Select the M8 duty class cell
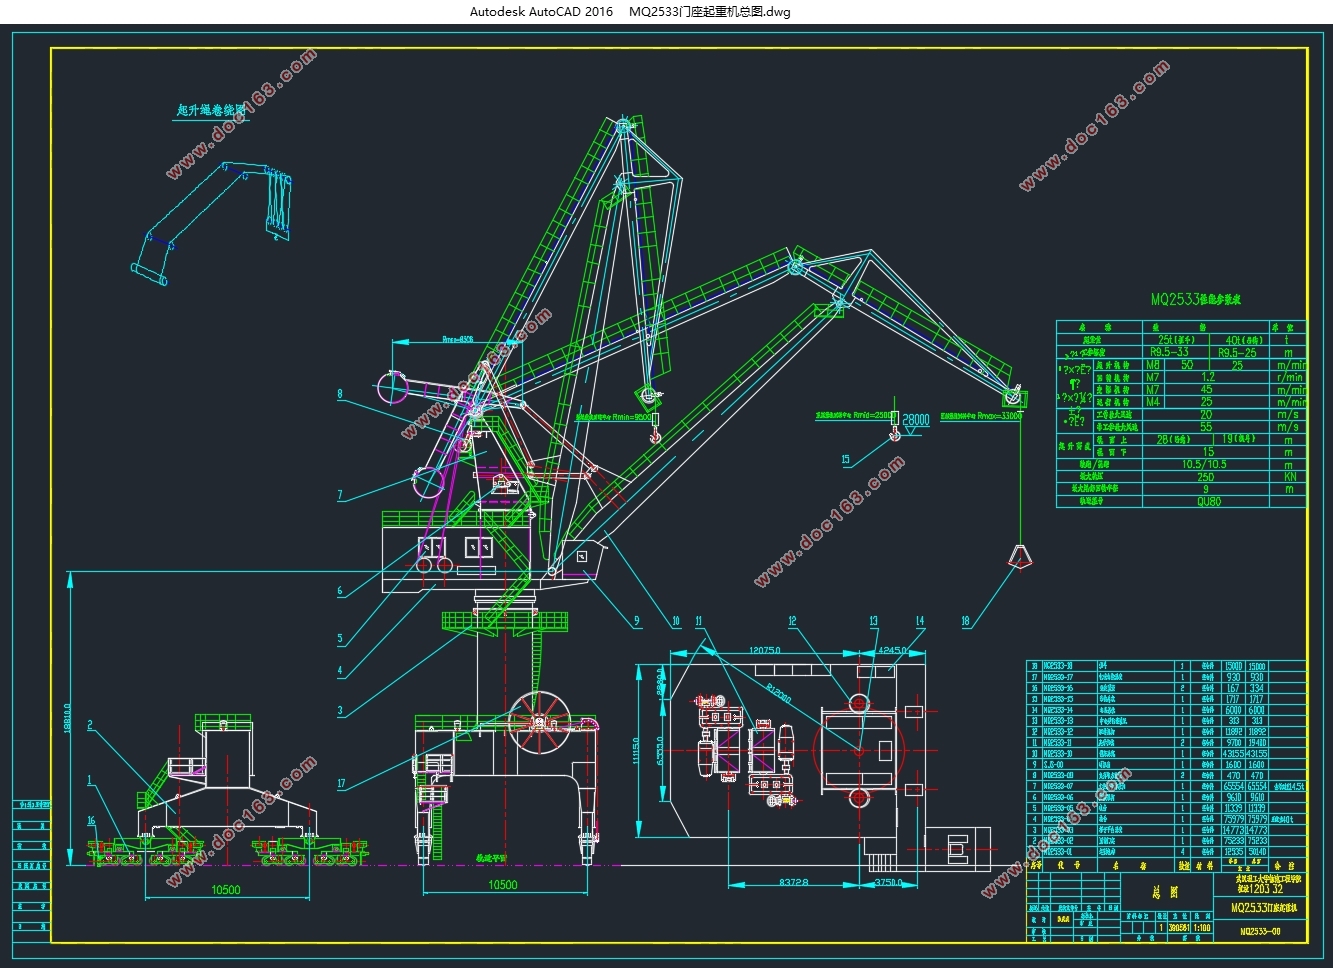 pos(1153,365)
